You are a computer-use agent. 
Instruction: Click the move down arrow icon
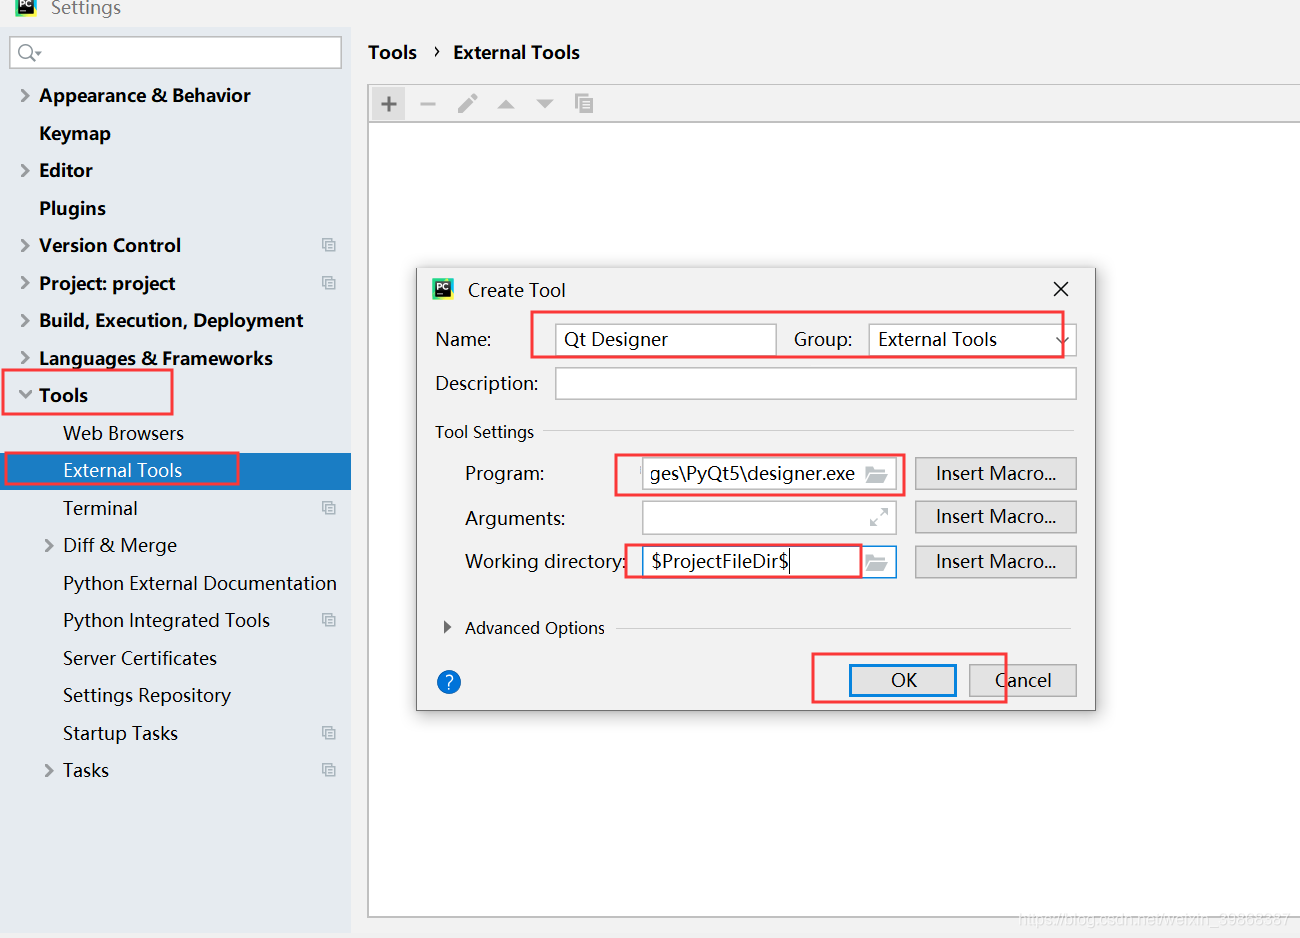coord(545,104)
